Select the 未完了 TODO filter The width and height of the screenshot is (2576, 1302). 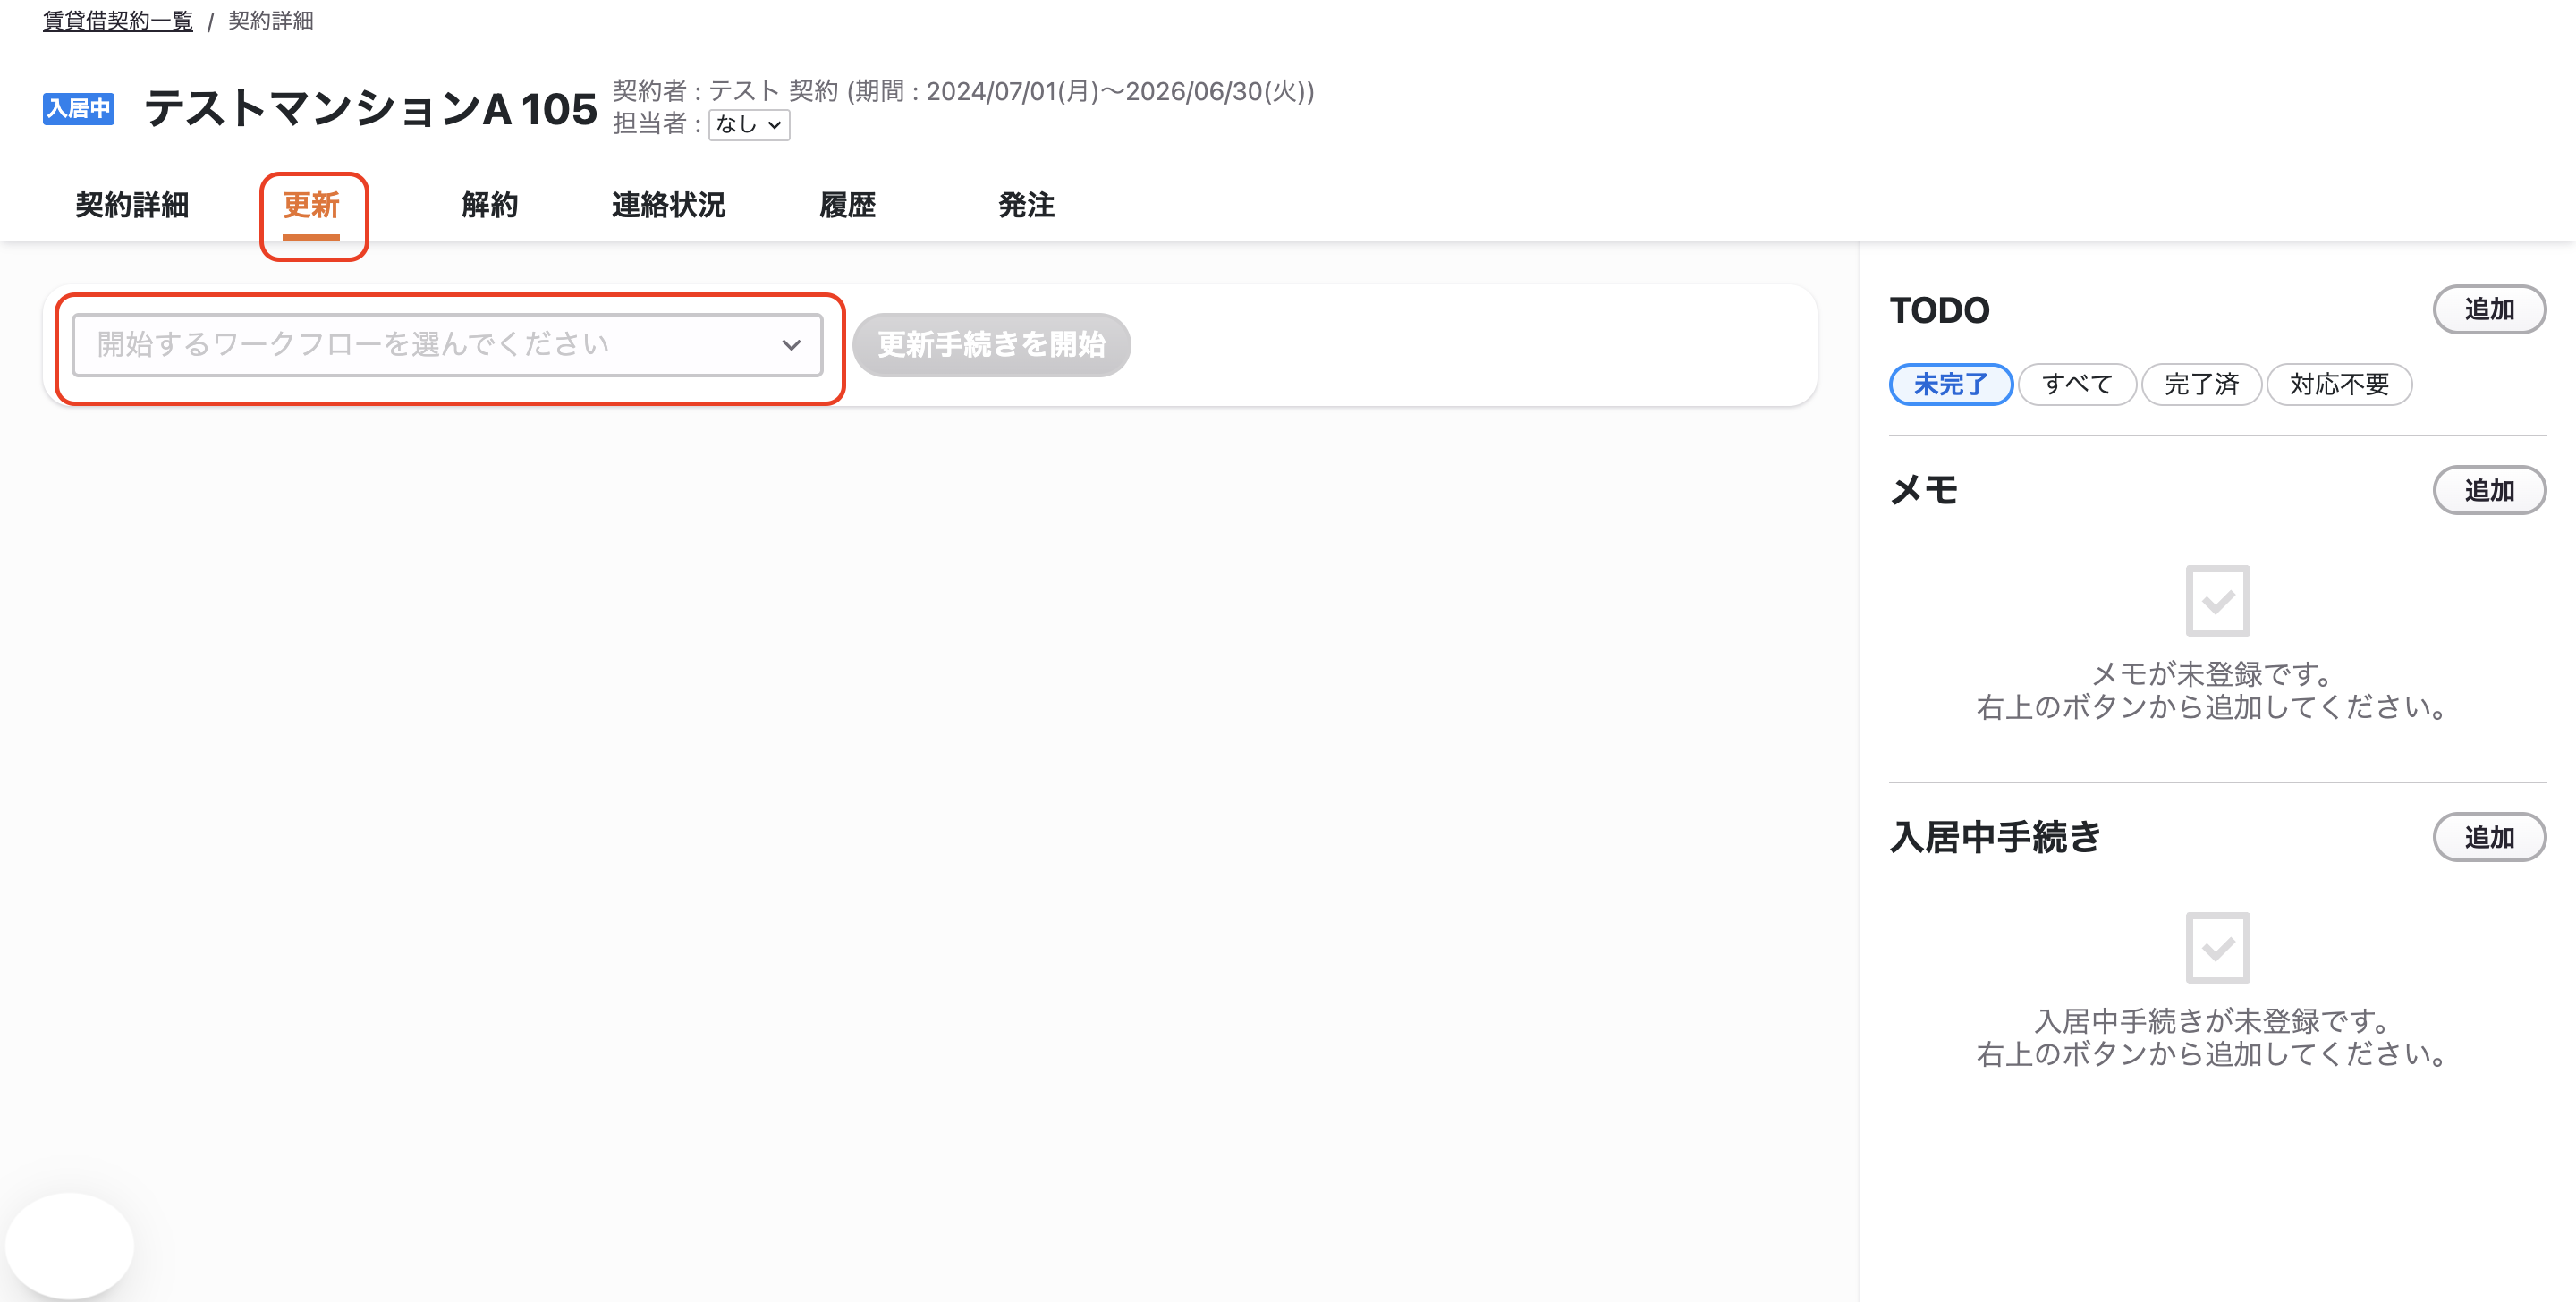1950,384
